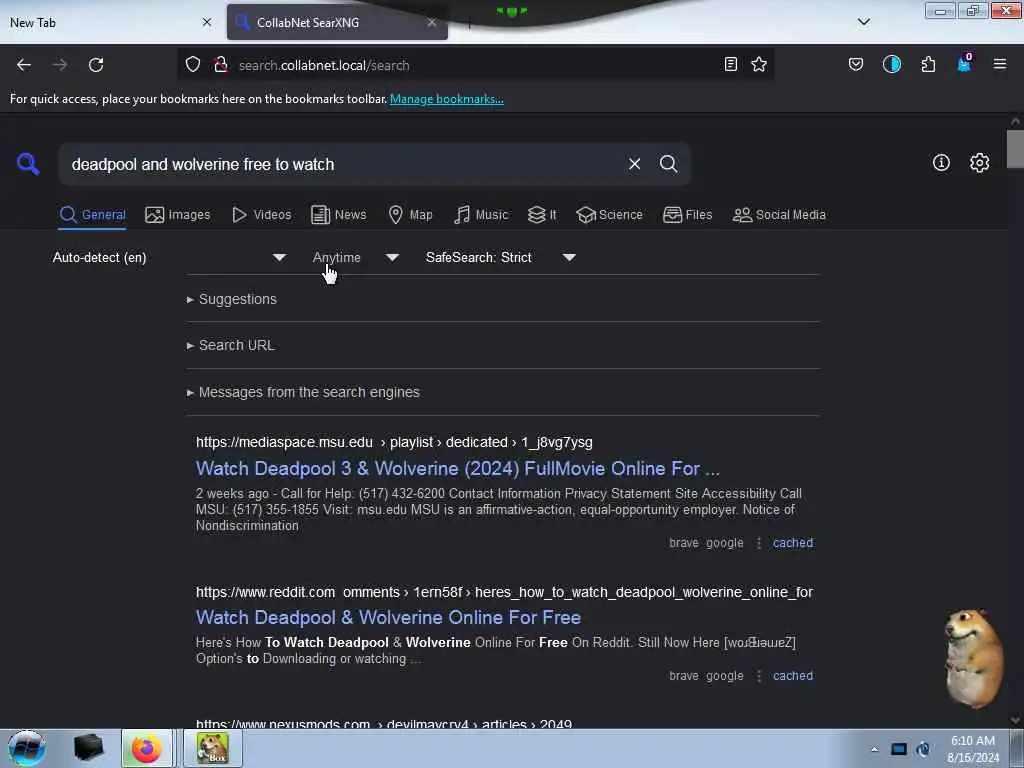Select the Social Media search category
Screen dimensions: 1024x768
tap(779, 214)
